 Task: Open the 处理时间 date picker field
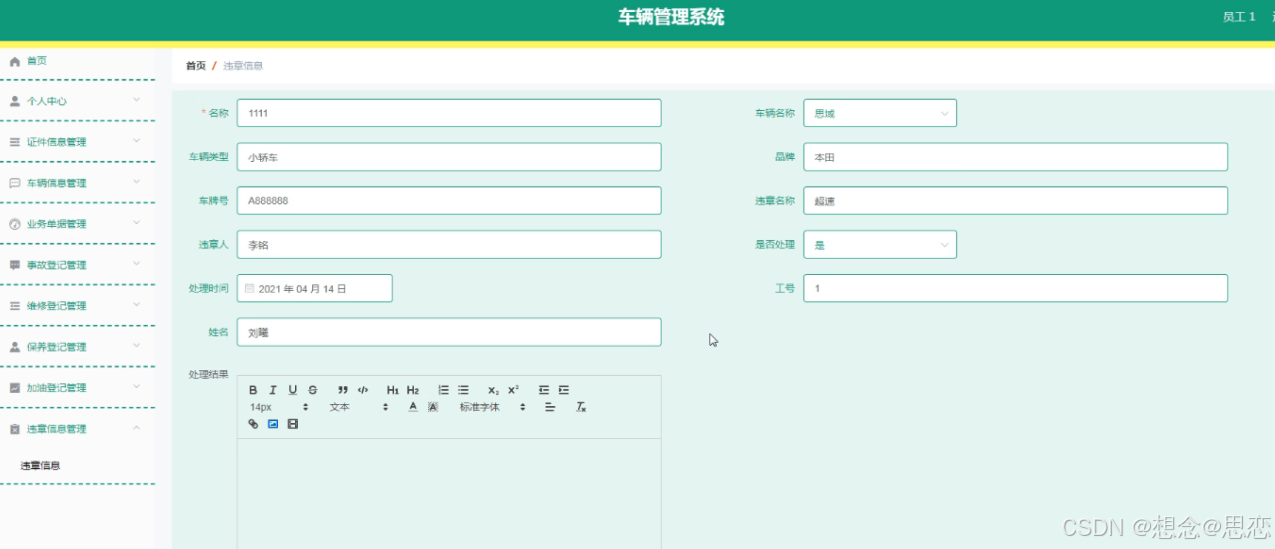coord(315,288)
